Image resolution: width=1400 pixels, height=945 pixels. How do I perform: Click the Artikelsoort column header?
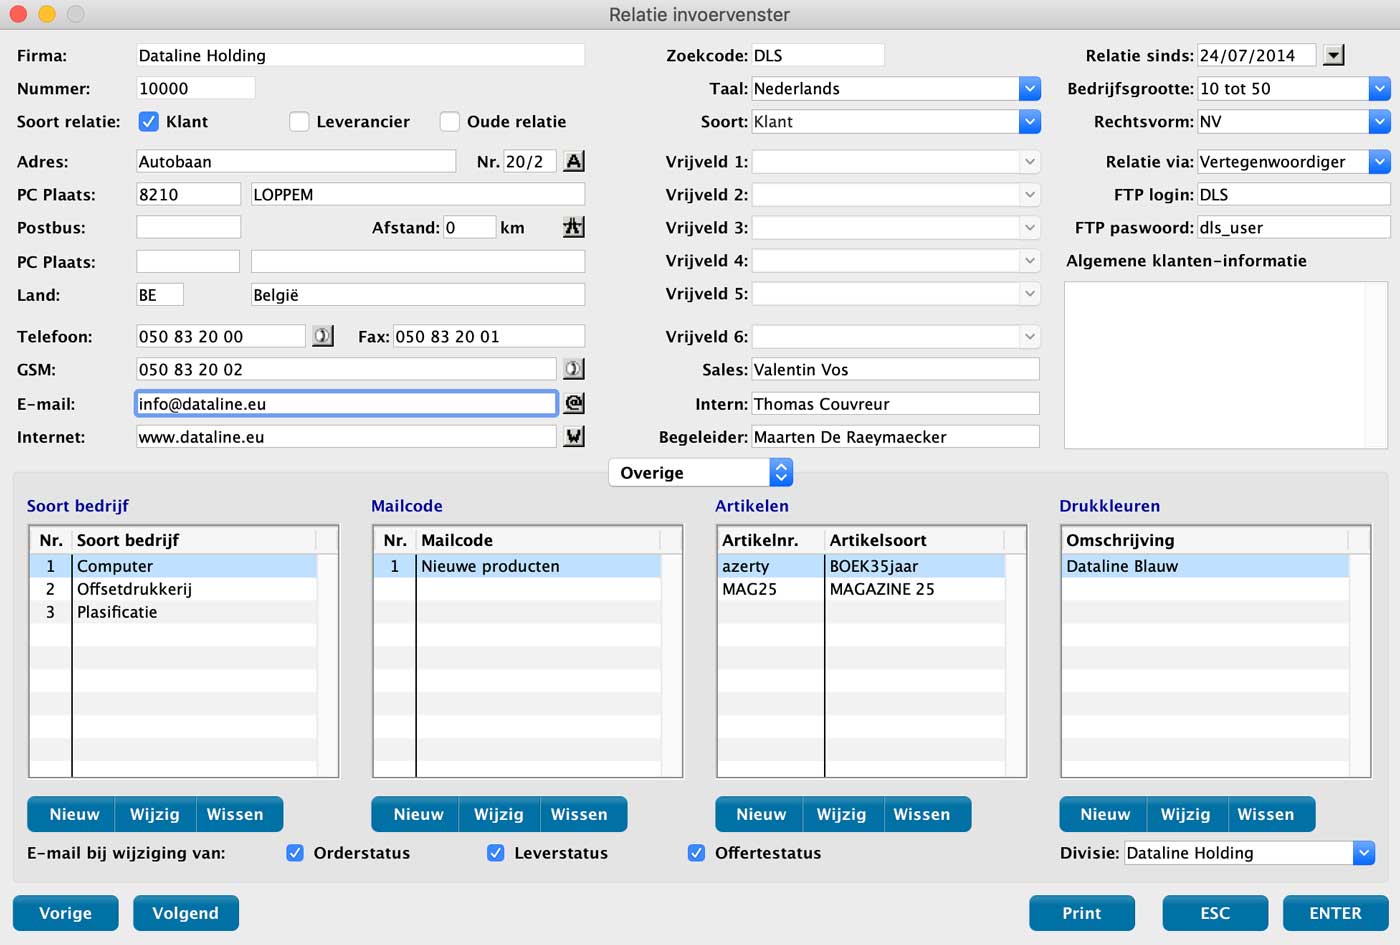point(914,540)
